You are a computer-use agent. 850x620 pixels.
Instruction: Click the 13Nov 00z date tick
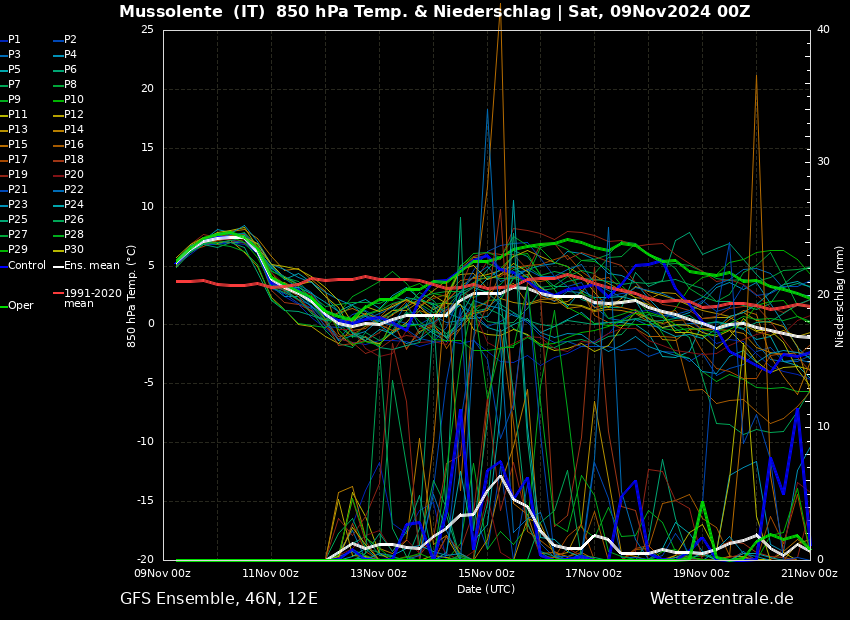[378, 573]
